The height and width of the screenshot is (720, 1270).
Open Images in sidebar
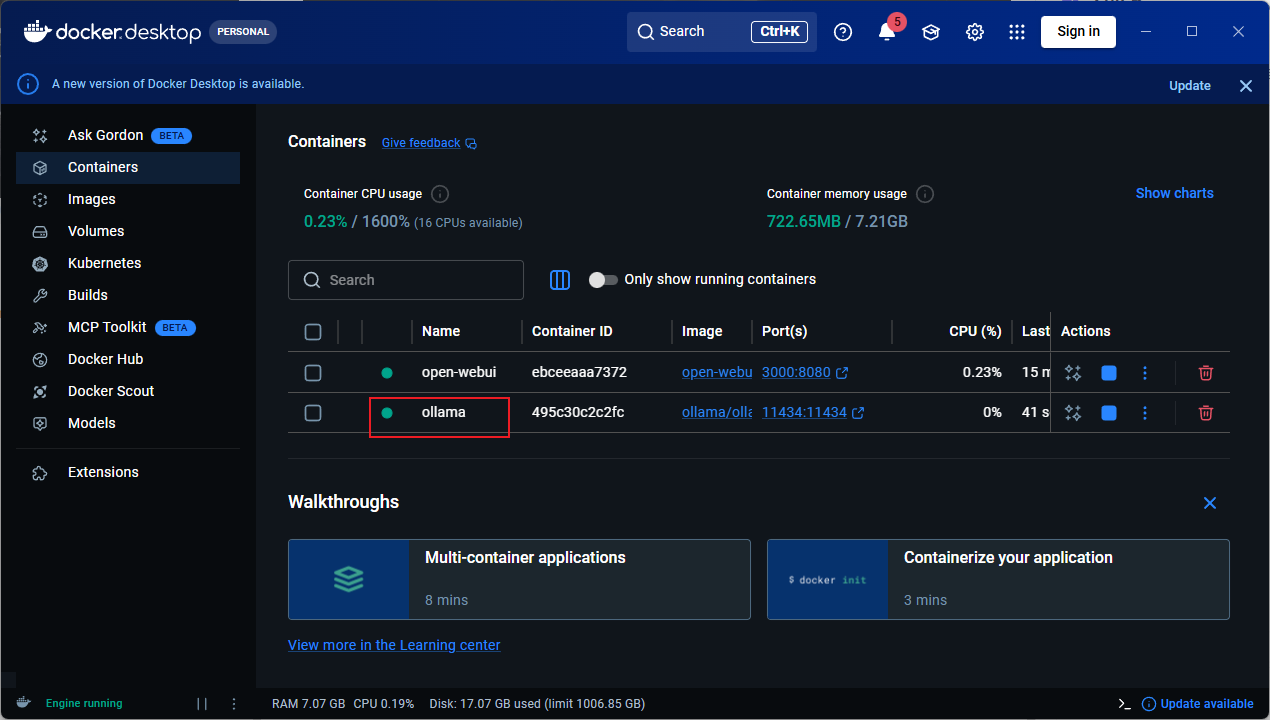click(x=128, y=199)
